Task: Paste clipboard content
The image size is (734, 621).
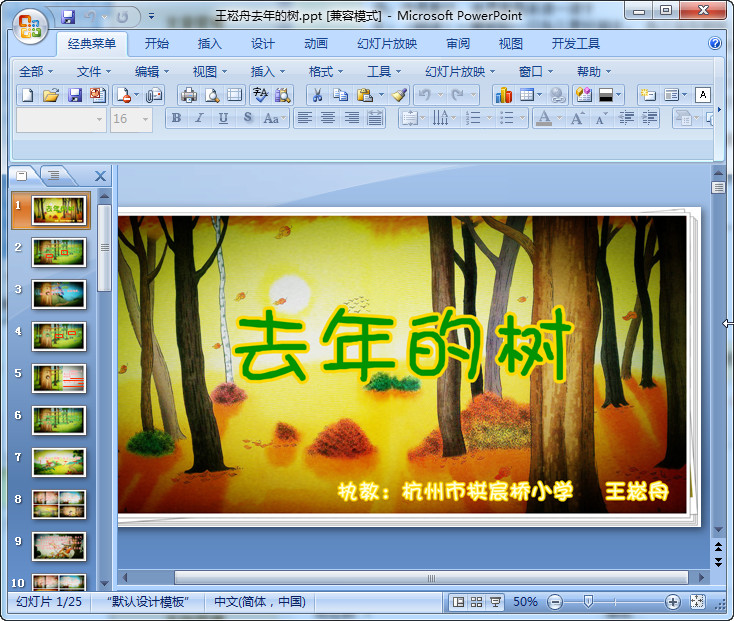Action: pyautogui.click(x=364, y=95)
